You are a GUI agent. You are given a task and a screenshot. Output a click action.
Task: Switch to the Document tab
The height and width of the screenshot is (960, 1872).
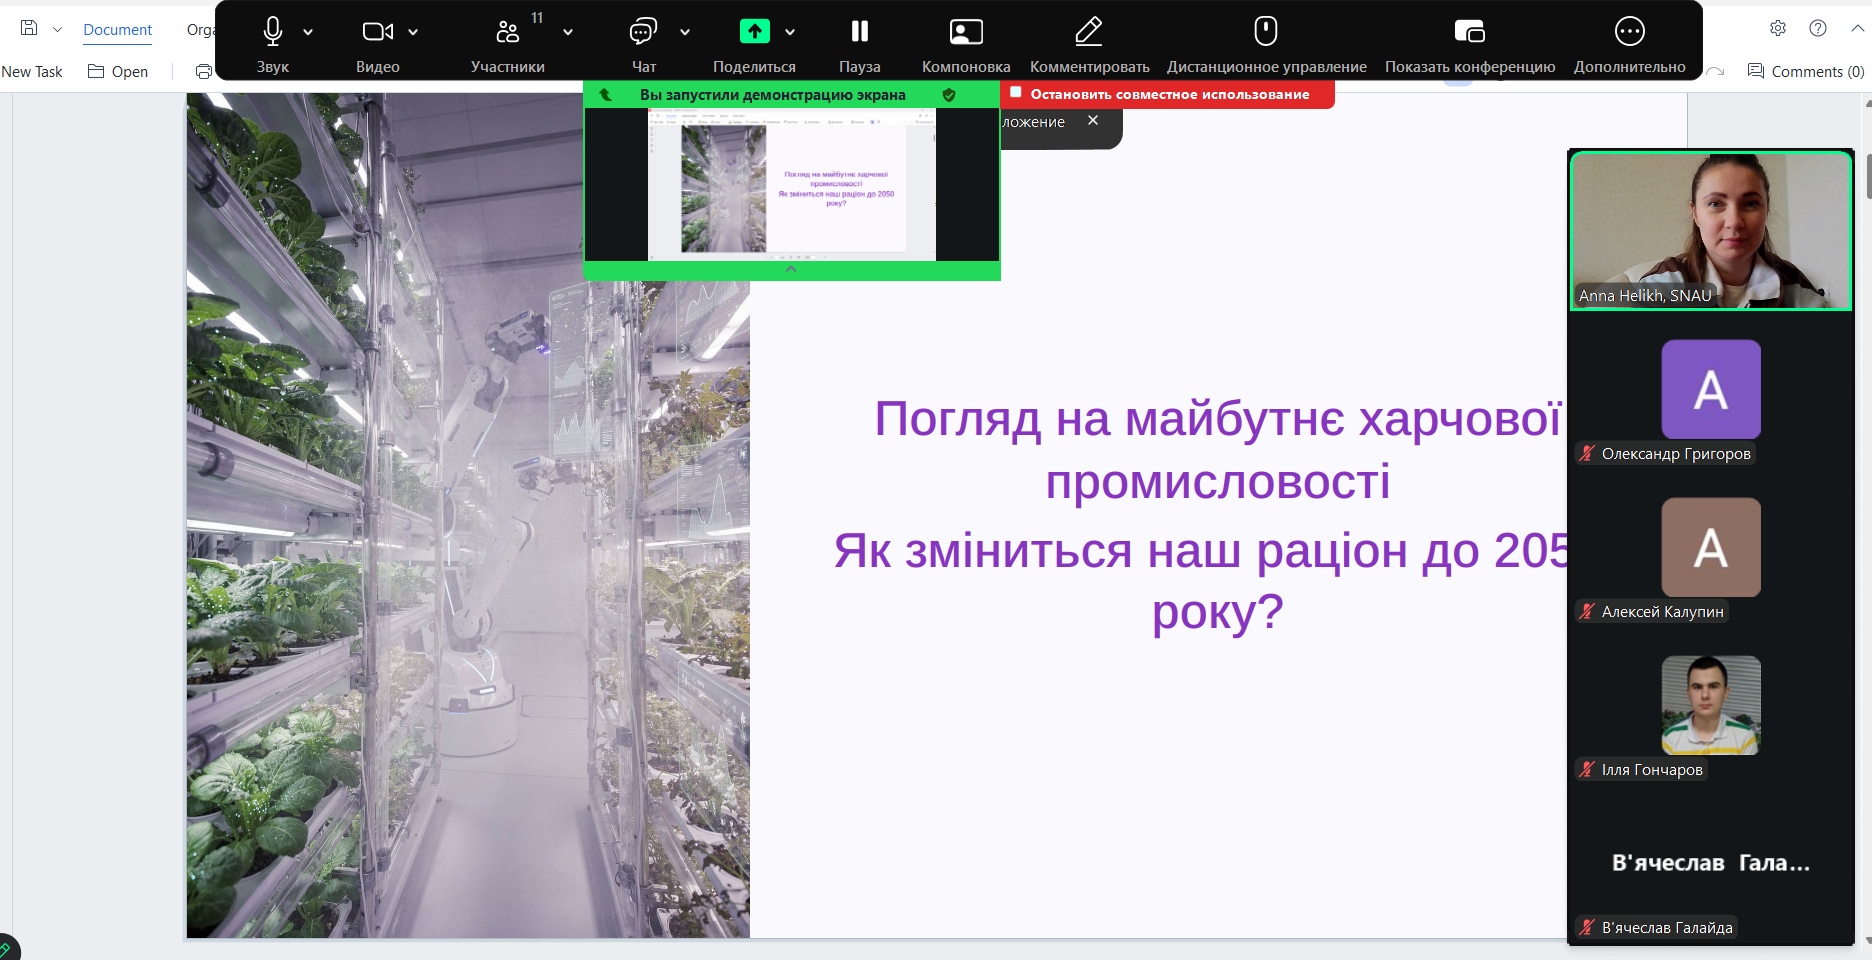[117, 30]
